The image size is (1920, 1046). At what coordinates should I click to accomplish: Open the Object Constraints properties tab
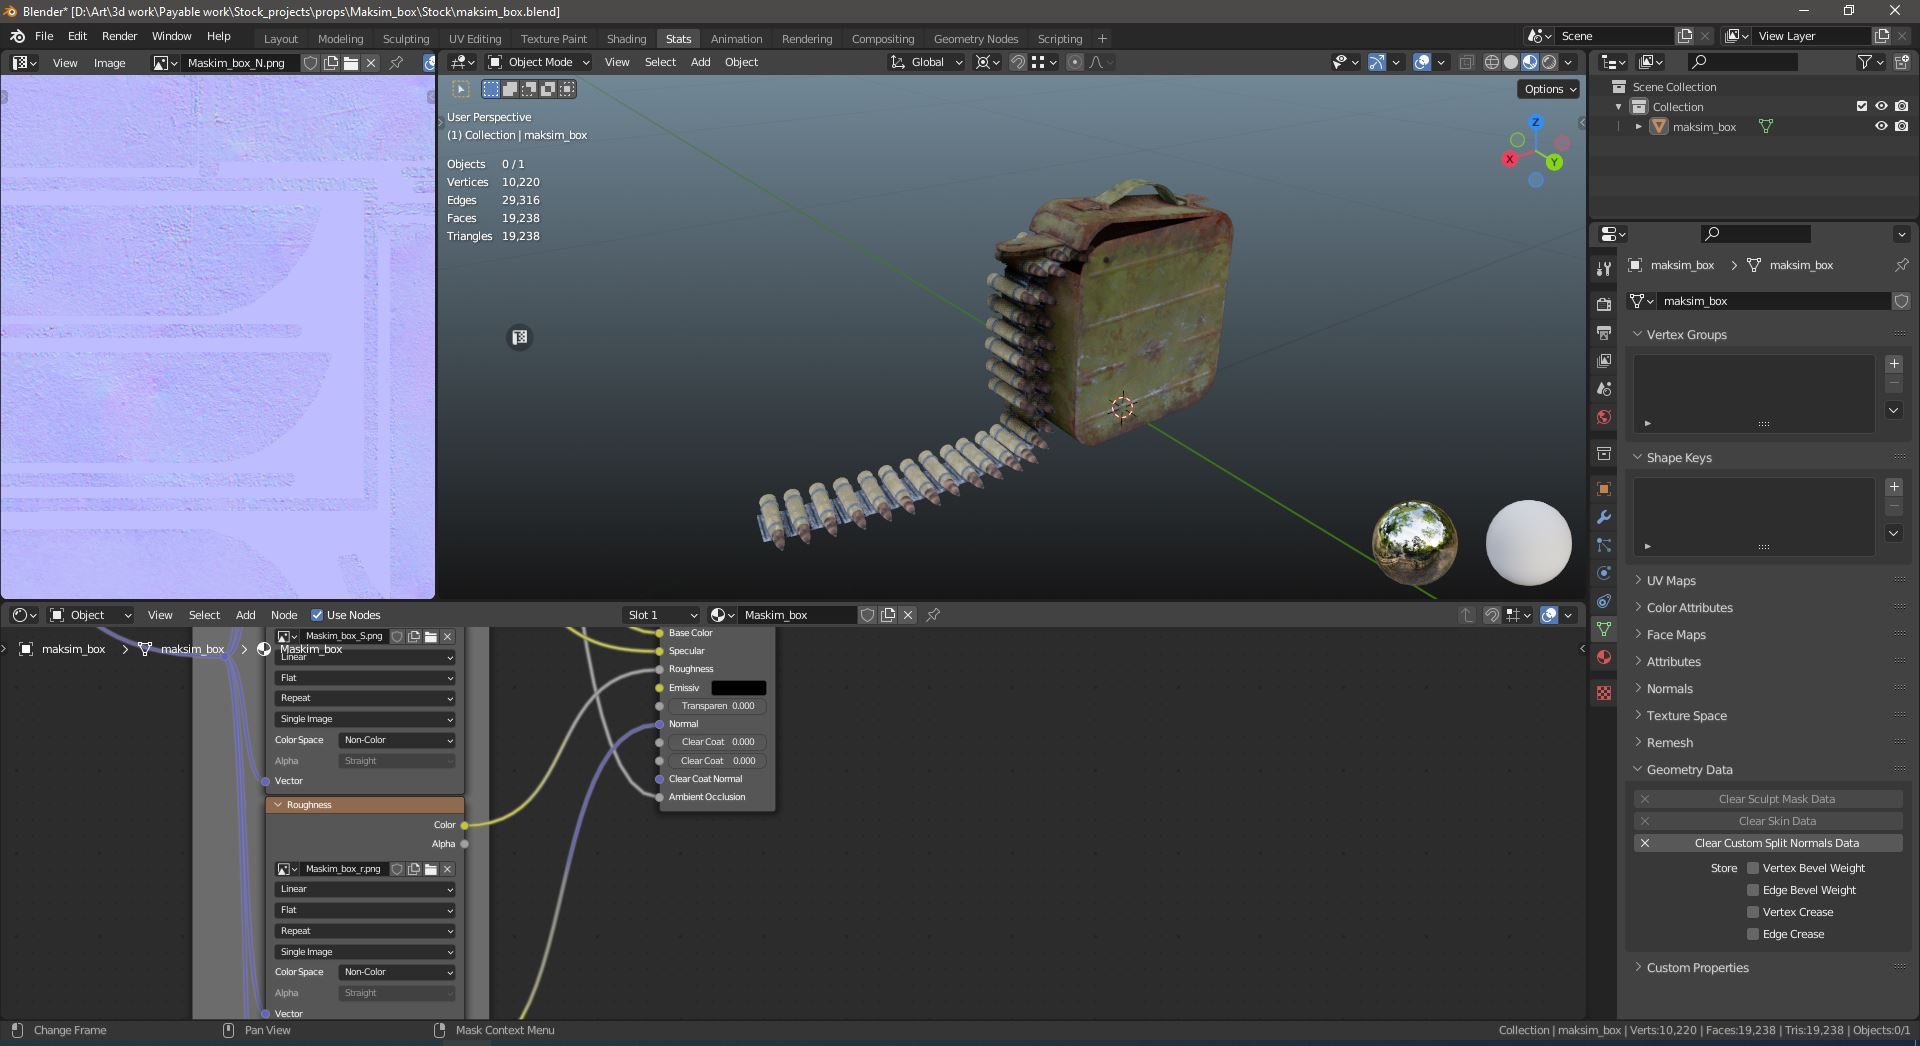[x=1604, y=601]
